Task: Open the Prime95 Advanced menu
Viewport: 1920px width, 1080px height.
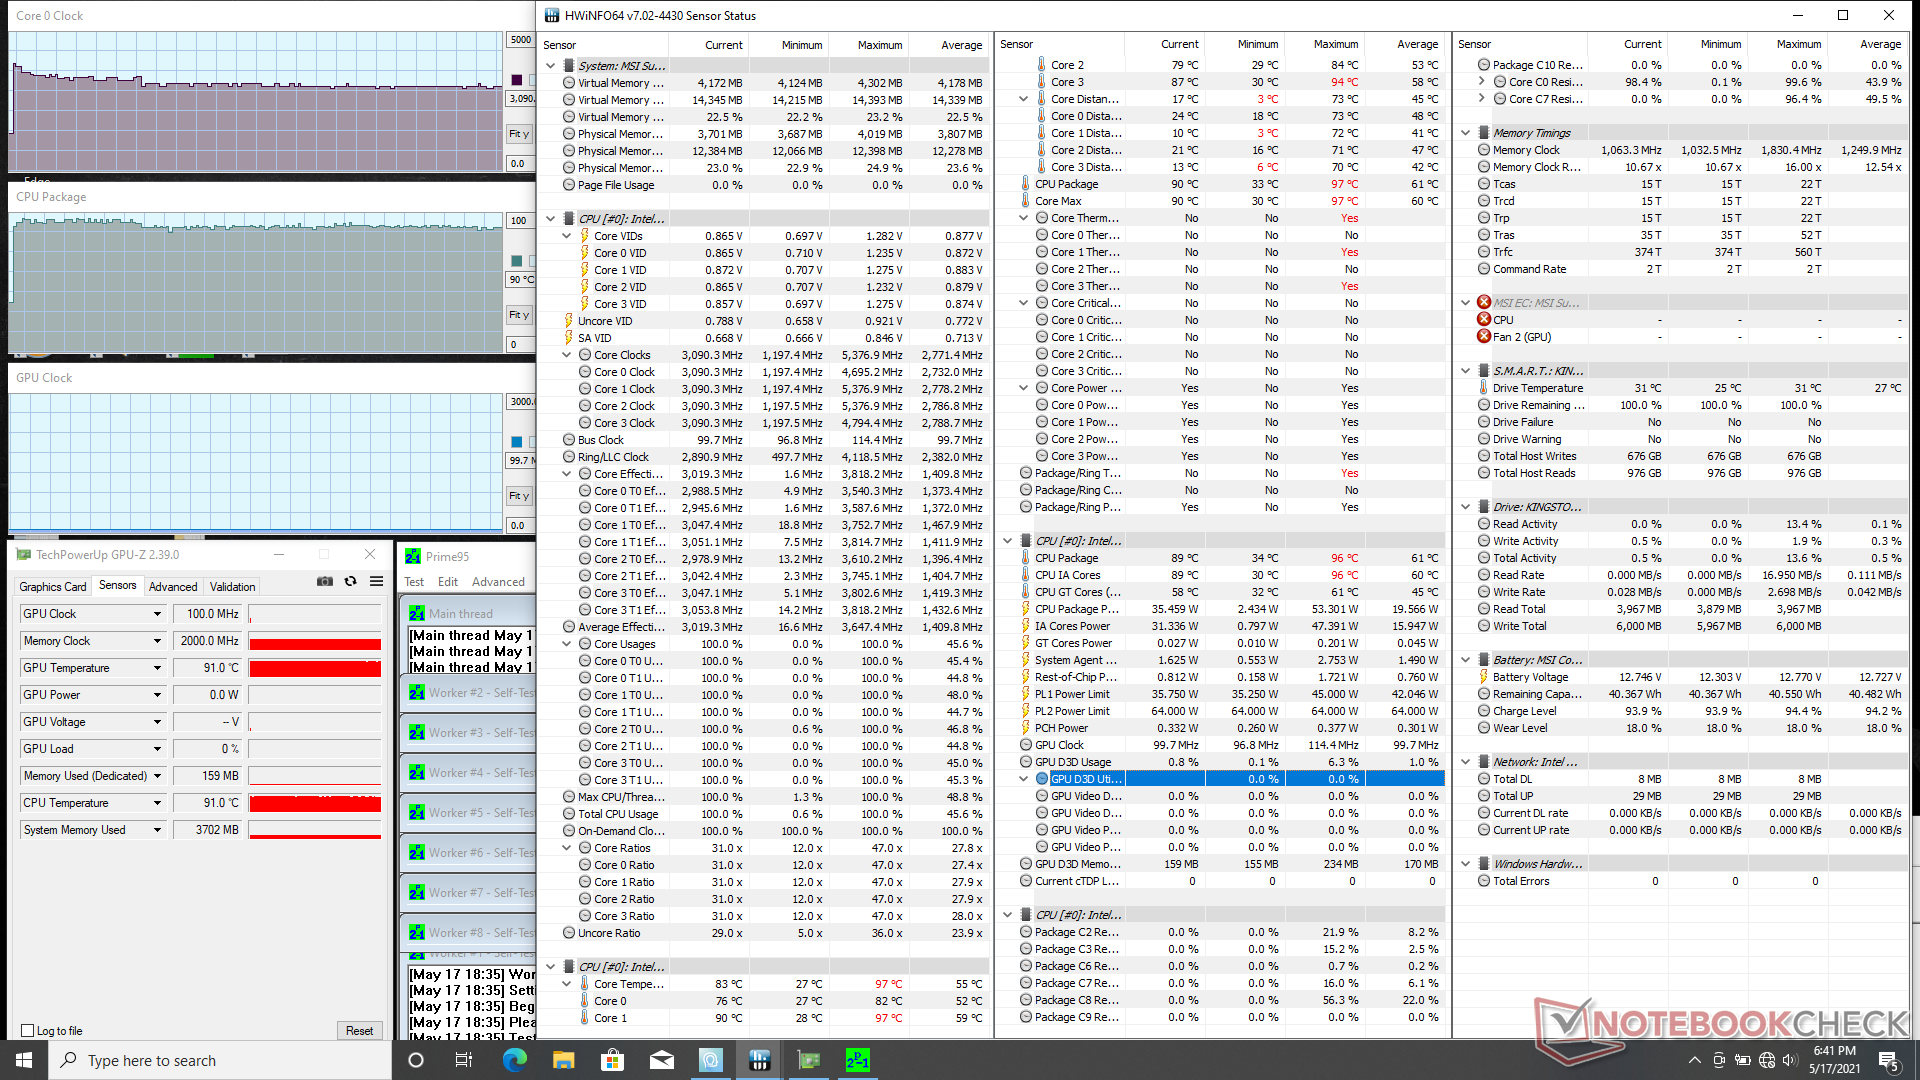Action: pyautogui.click(x=498, y=582)
